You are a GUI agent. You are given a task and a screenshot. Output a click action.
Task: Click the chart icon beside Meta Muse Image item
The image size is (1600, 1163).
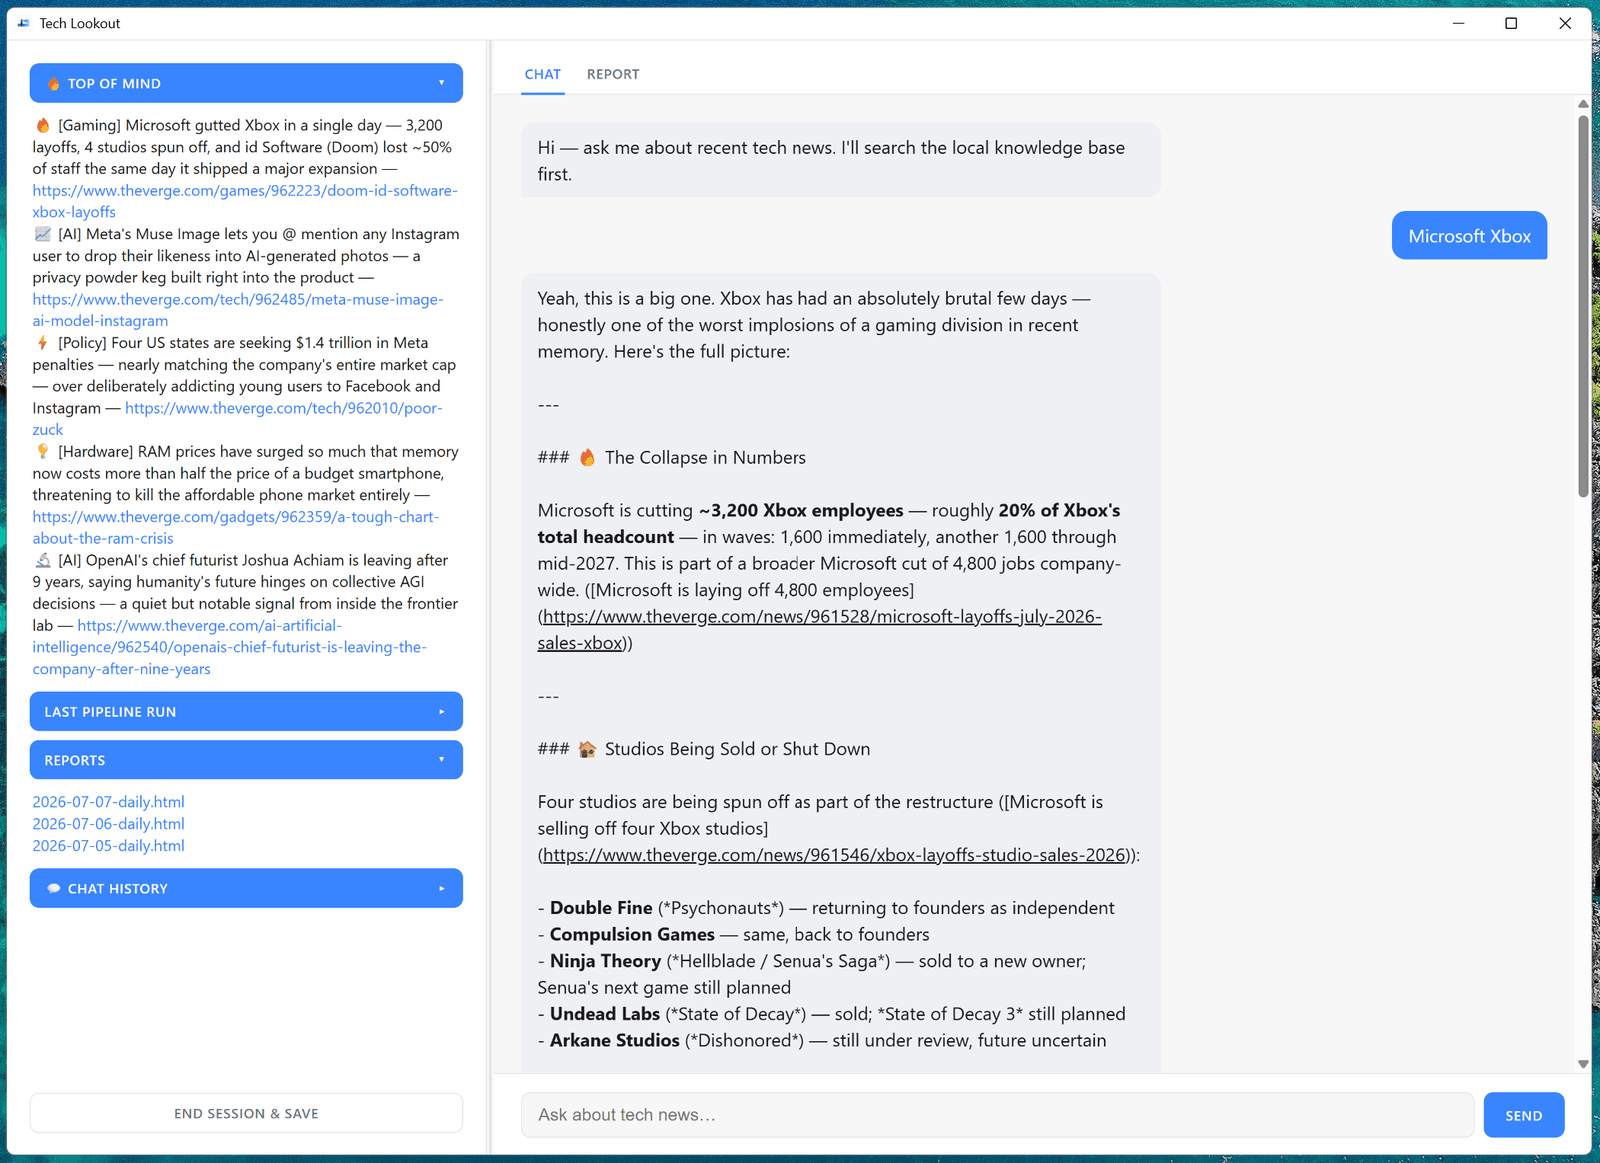(43, 234)
